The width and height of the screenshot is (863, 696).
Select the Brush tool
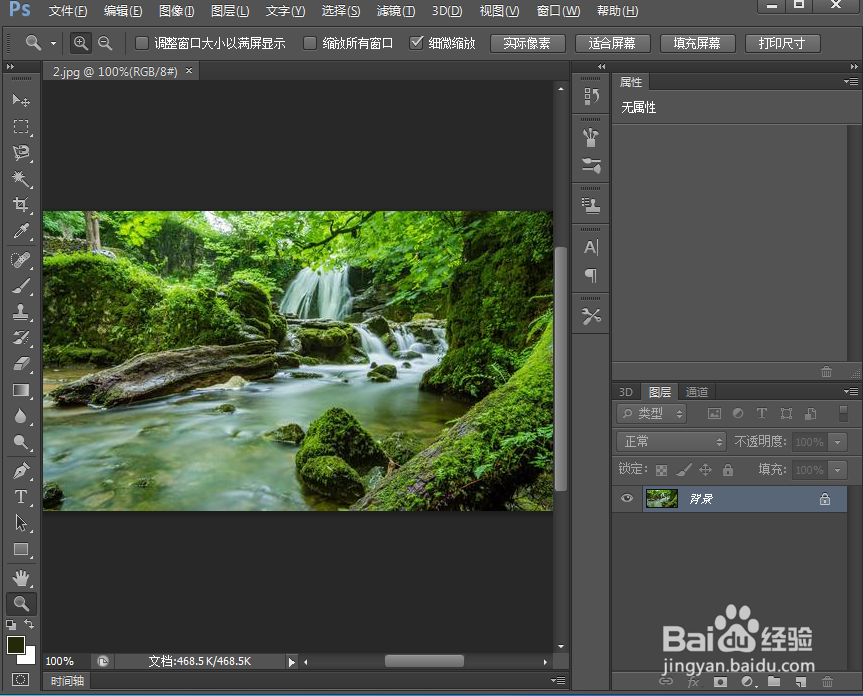tap(21, 286)
